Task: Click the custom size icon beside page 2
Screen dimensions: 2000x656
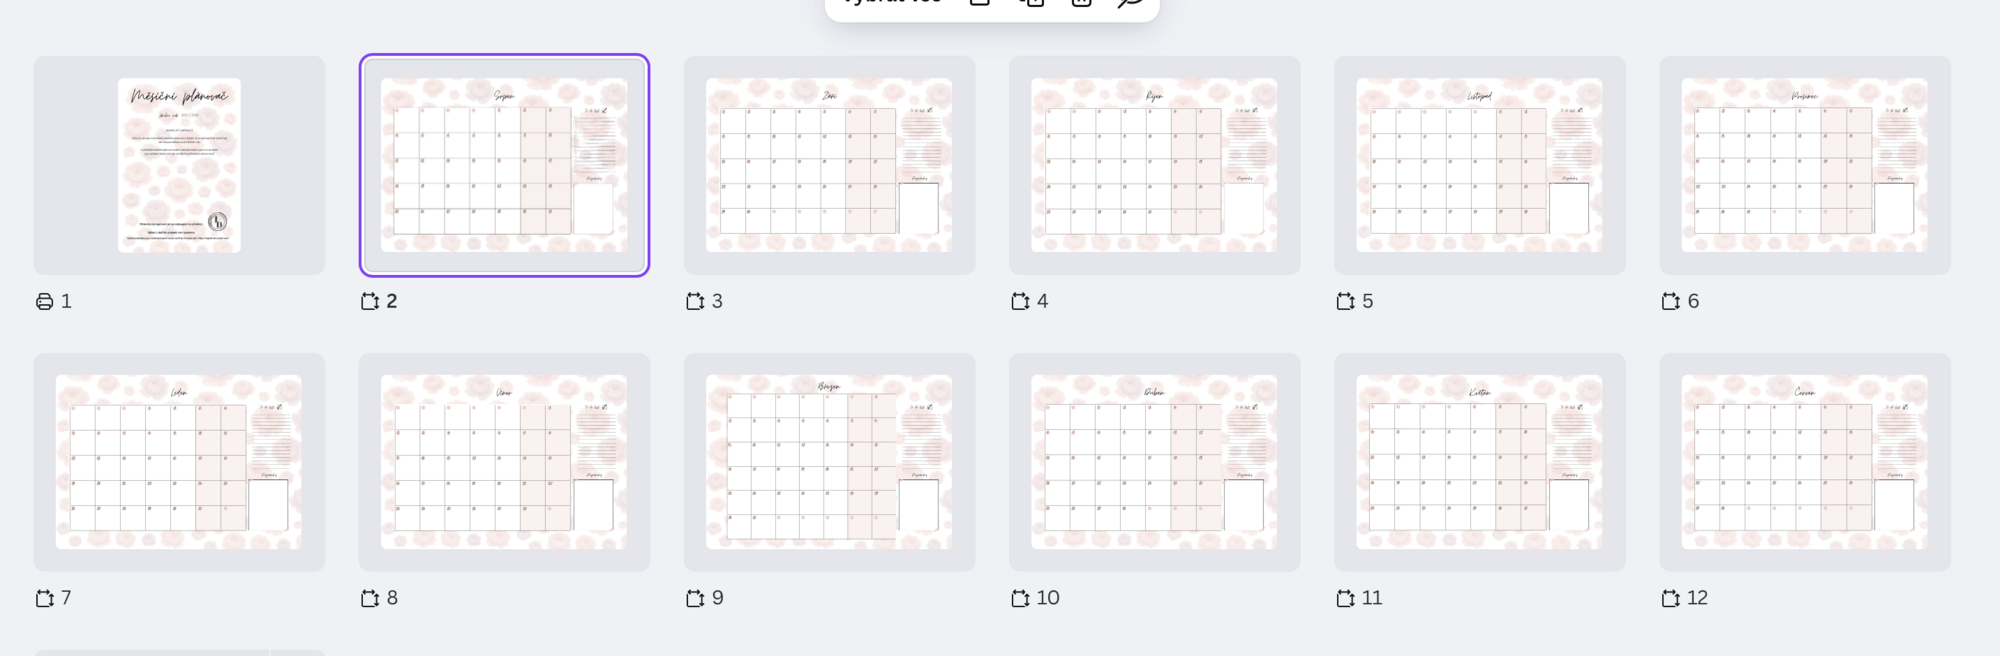Action: pos(370,301)
